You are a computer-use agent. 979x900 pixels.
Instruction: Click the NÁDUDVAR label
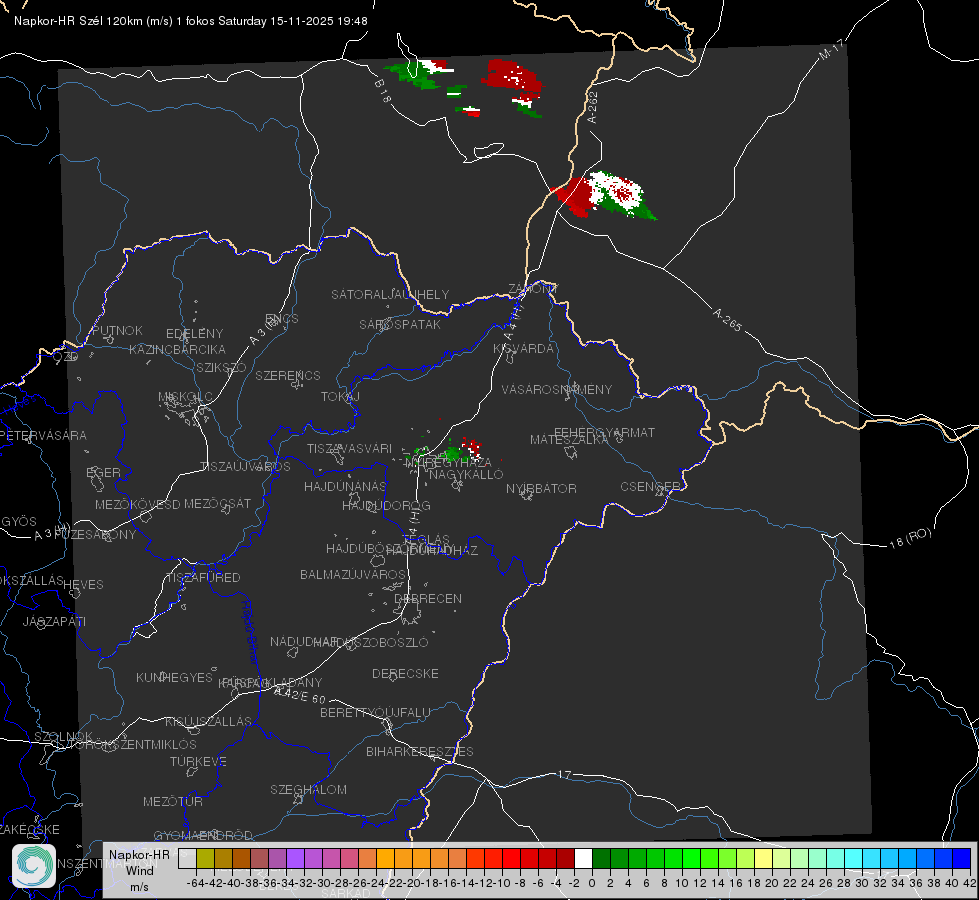pyautogui.click(x=305, y=641)
